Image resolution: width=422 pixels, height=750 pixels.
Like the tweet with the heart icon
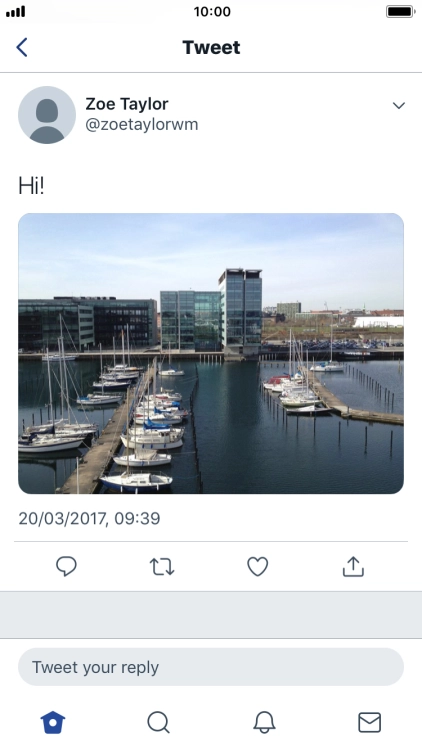[x=257, y=566]
